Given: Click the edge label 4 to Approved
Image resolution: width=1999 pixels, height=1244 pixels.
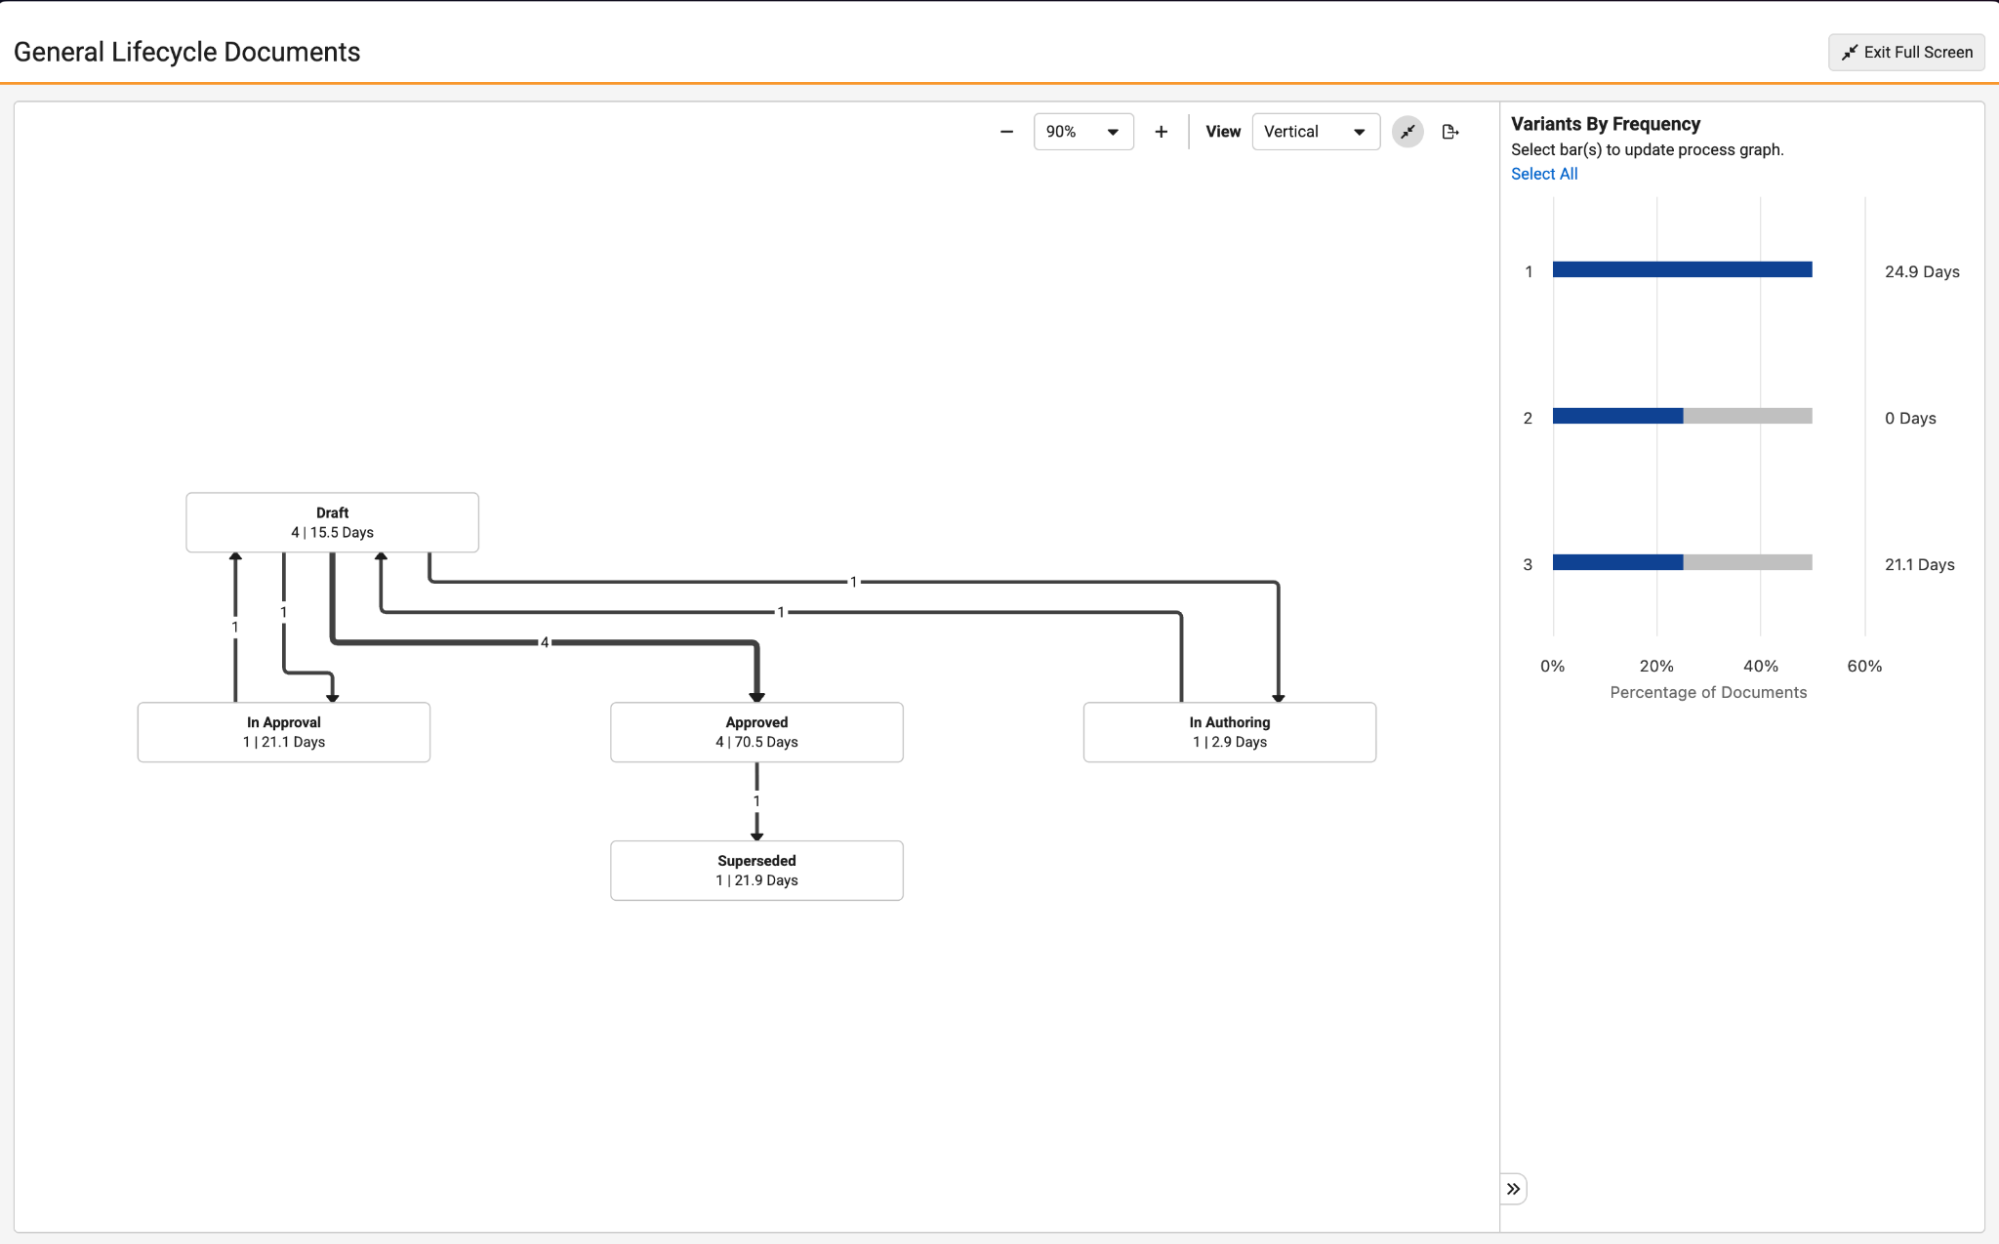Looking at the screenshot, I should click(x=544, y=642).
